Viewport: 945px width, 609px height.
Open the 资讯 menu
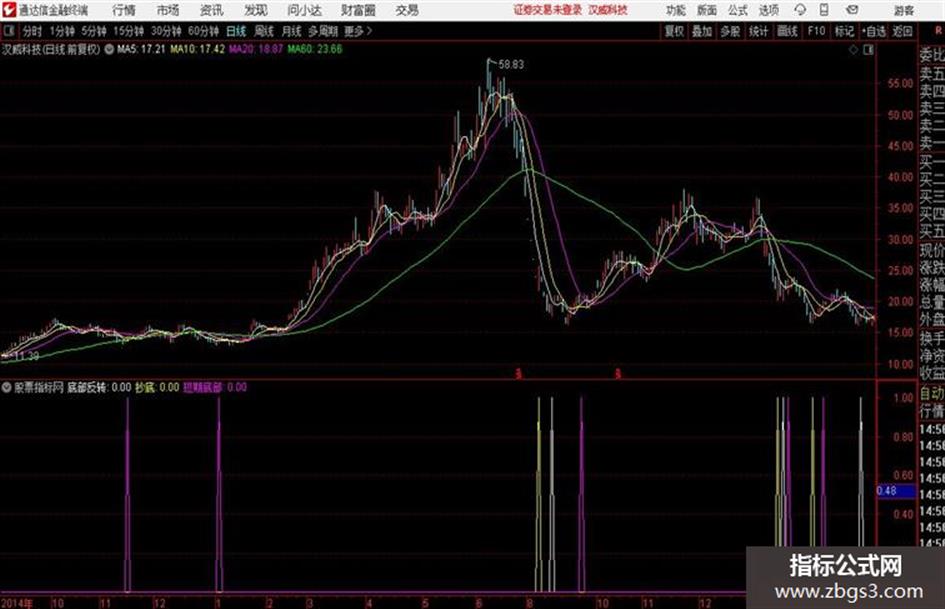point(212,10)
